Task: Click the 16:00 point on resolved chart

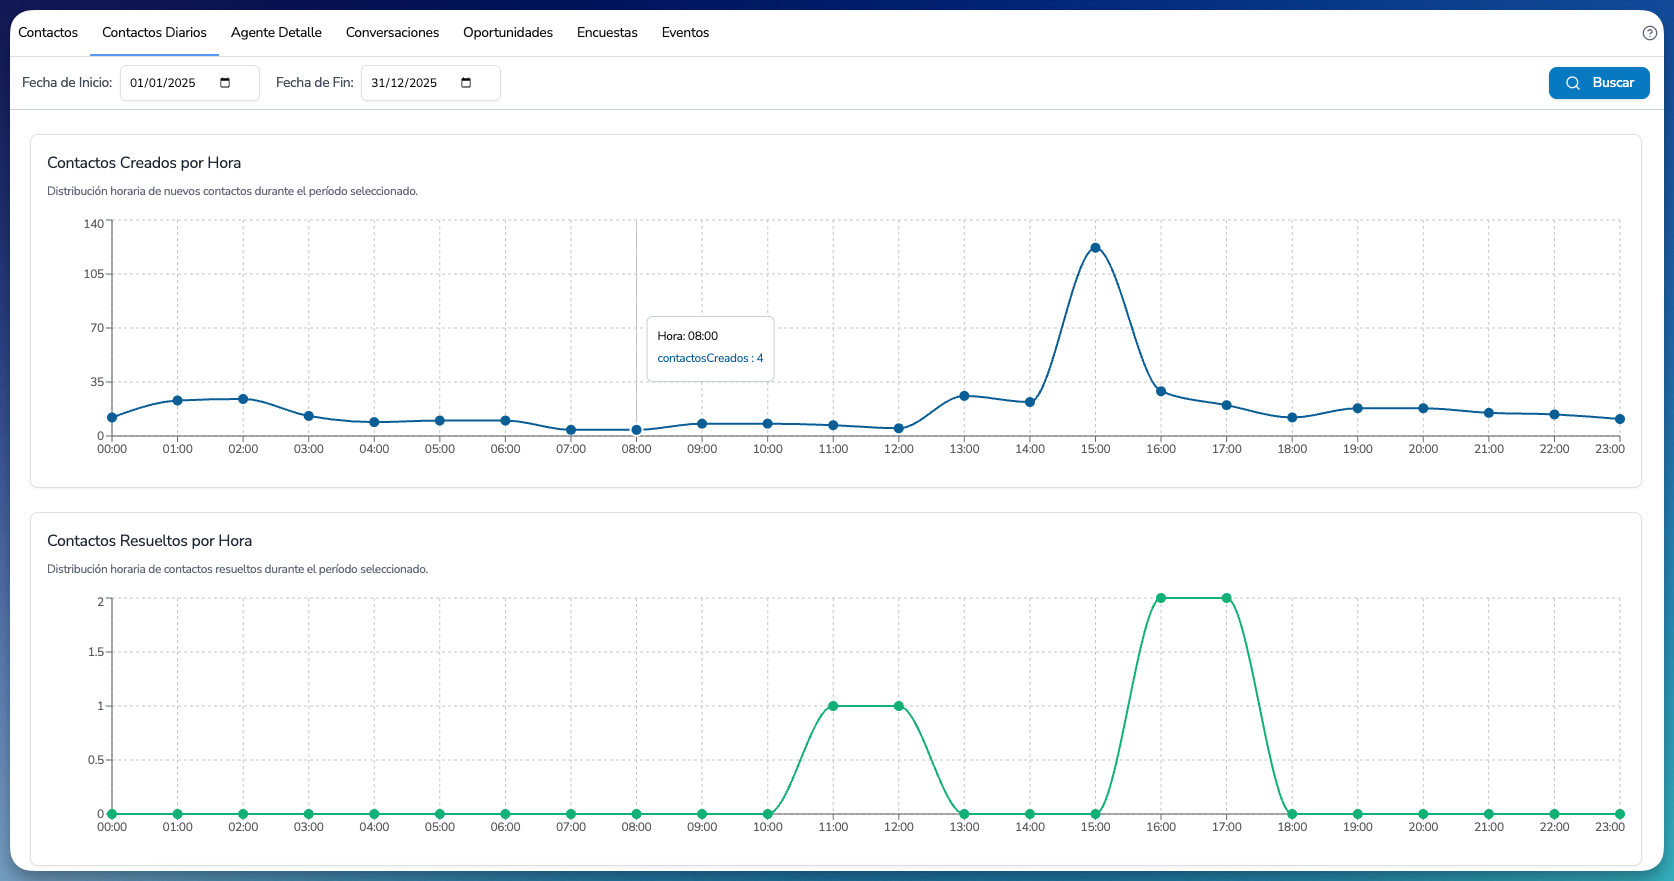Action: pos(1161,598)
